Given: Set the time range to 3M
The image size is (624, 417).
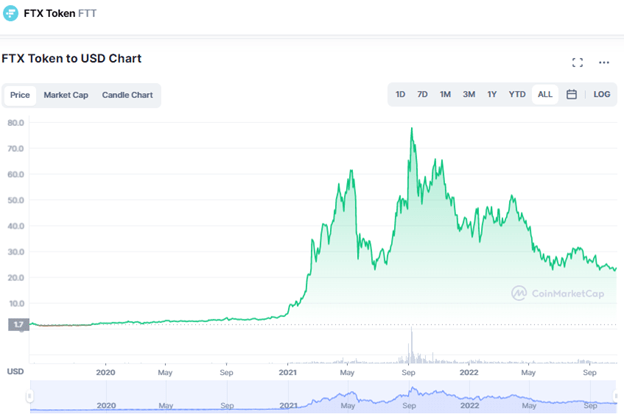Looking at the screenshot, I should 469,94.
